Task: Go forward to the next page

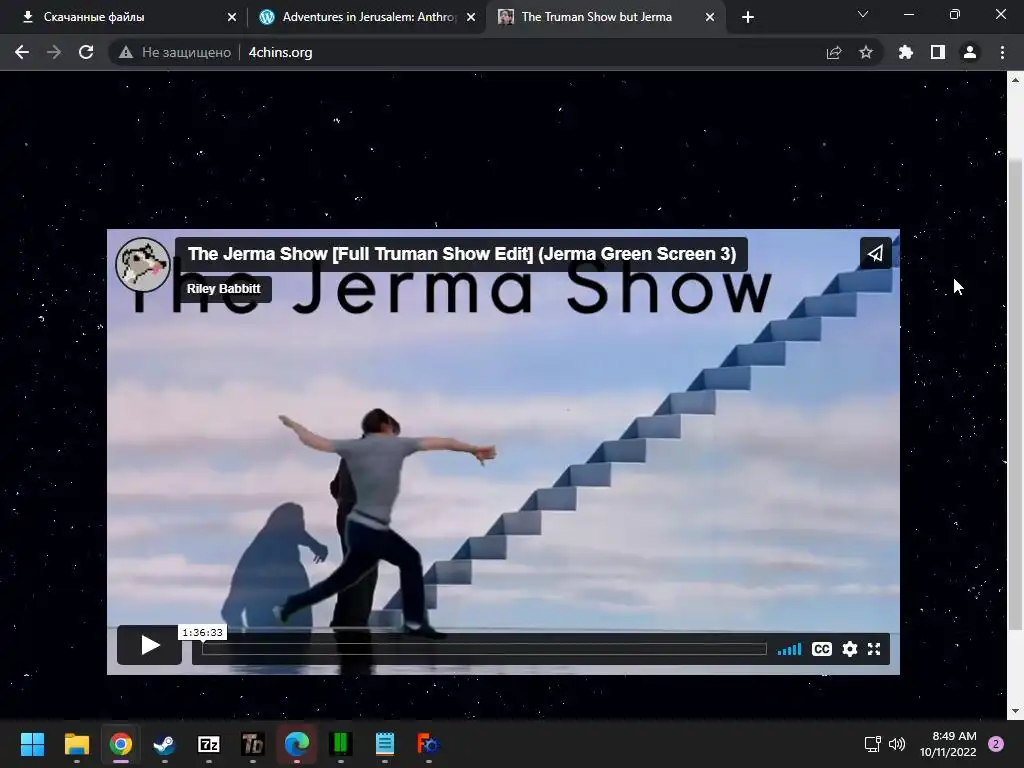Action: pos(54,52)
